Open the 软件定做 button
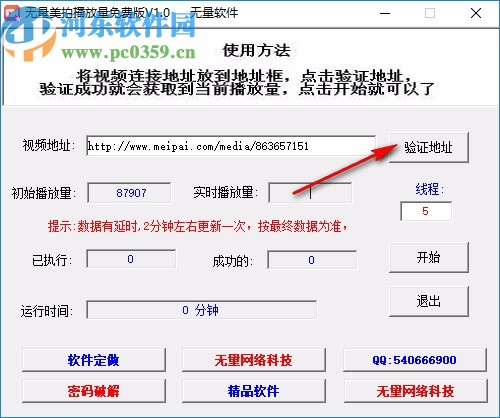Image resolution: width=500 pixels, height=418 pixels. [94, 360]
